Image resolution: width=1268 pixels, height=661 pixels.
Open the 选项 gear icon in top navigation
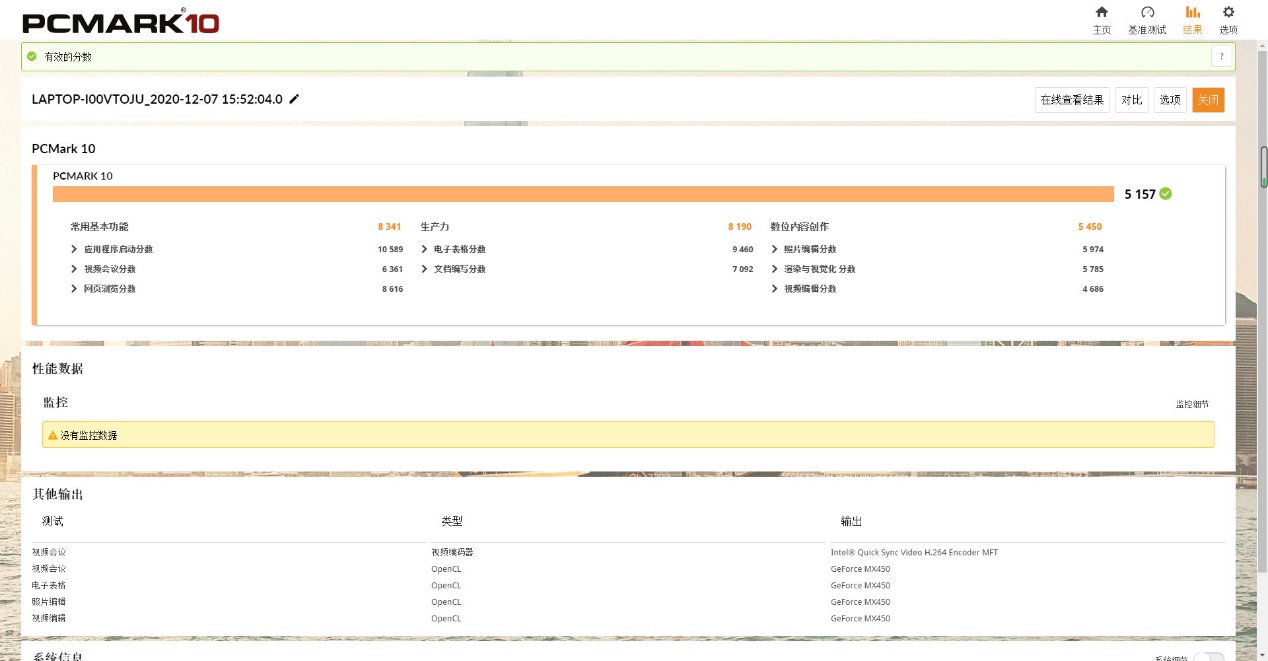pyautogui.click(x=1228, y=13)
